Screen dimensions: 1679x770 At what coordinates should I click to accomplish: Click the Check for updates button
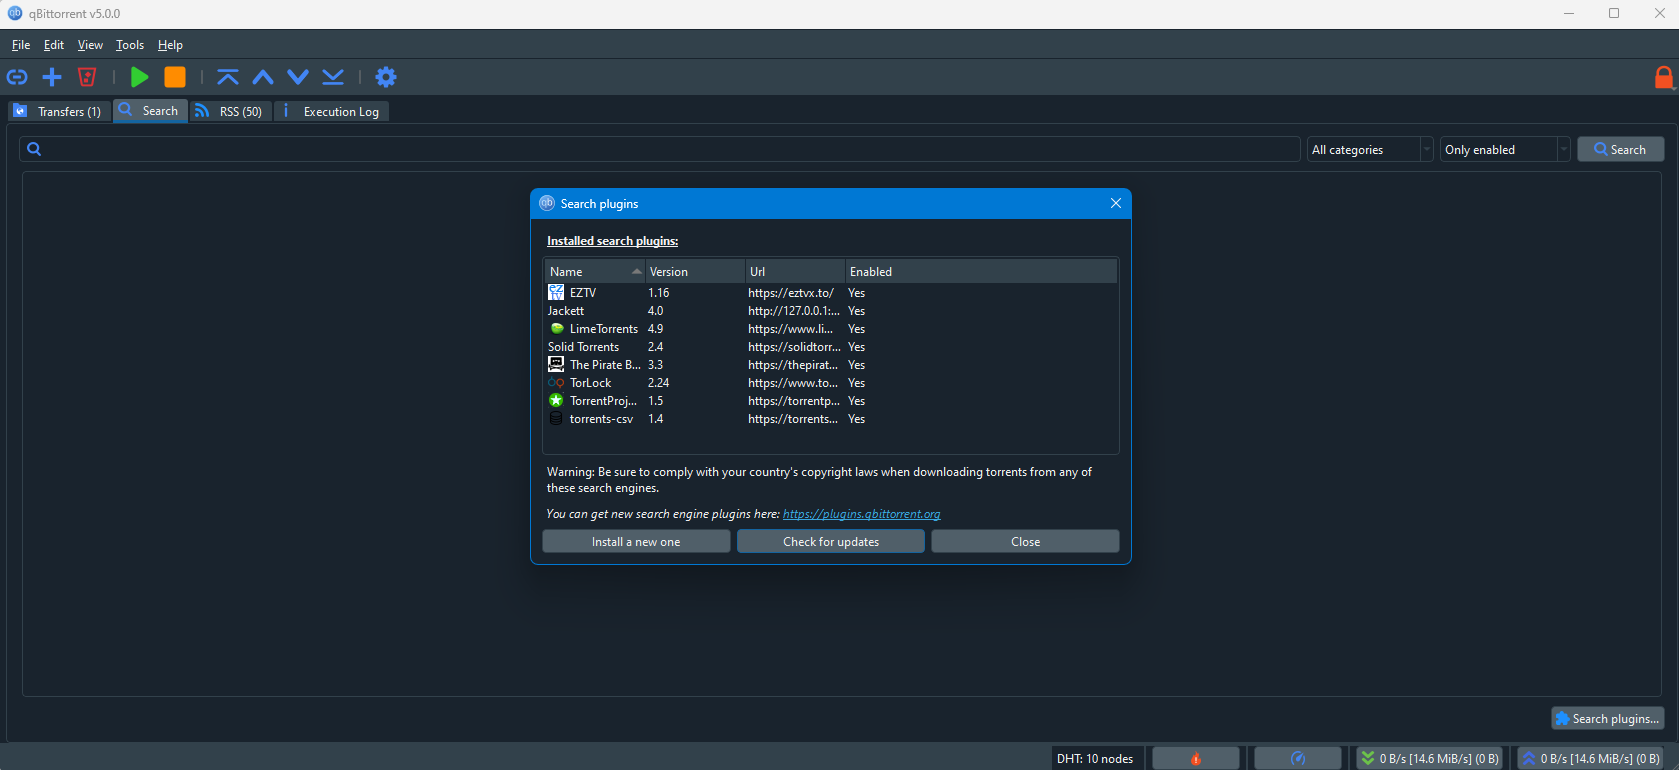click(831, 541)
